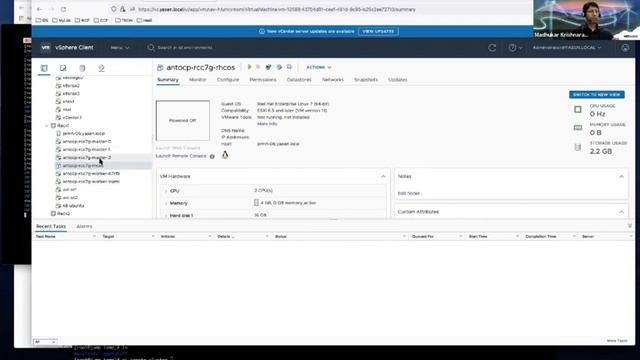This screenshot has height=360, width=640.
Task: Select the Rack2 tree node
Action: 63,214
